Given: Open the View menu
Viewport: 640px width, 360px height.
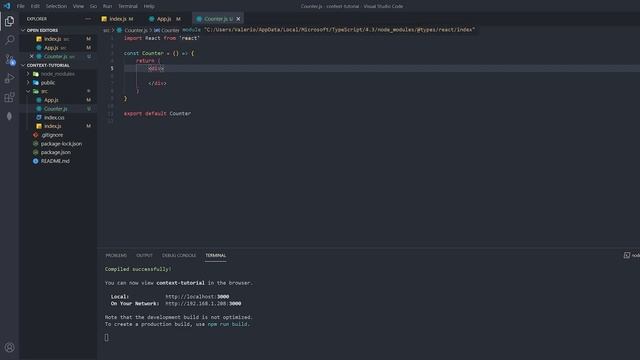Looking at the screenshot, I should [78, 6].
